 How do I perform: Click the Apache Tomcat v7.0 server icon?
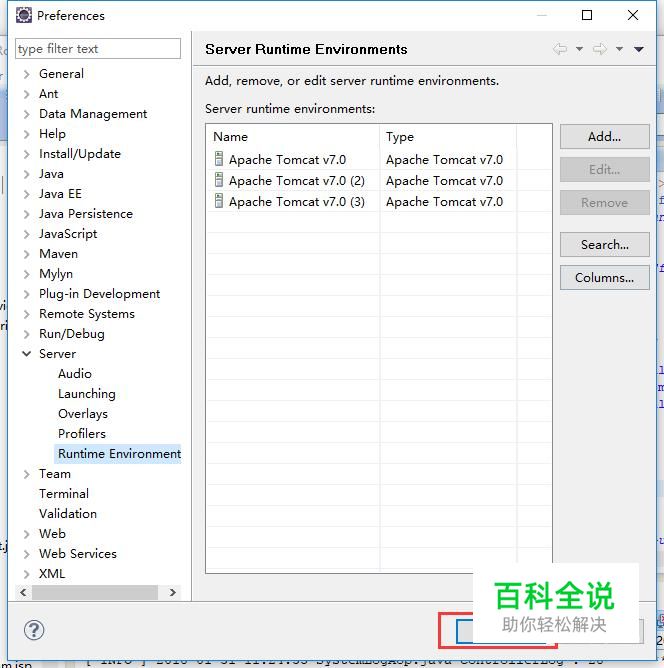[219, 159]
